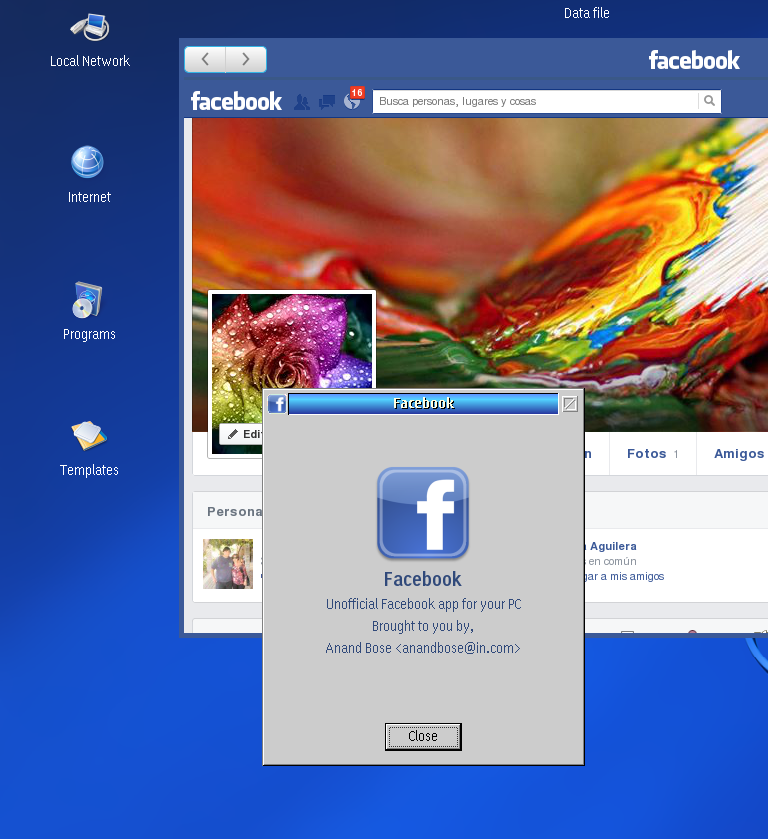The image size is (768, 839).
Task: Click the dialog's top-right window button
Action: pos(570,404)
